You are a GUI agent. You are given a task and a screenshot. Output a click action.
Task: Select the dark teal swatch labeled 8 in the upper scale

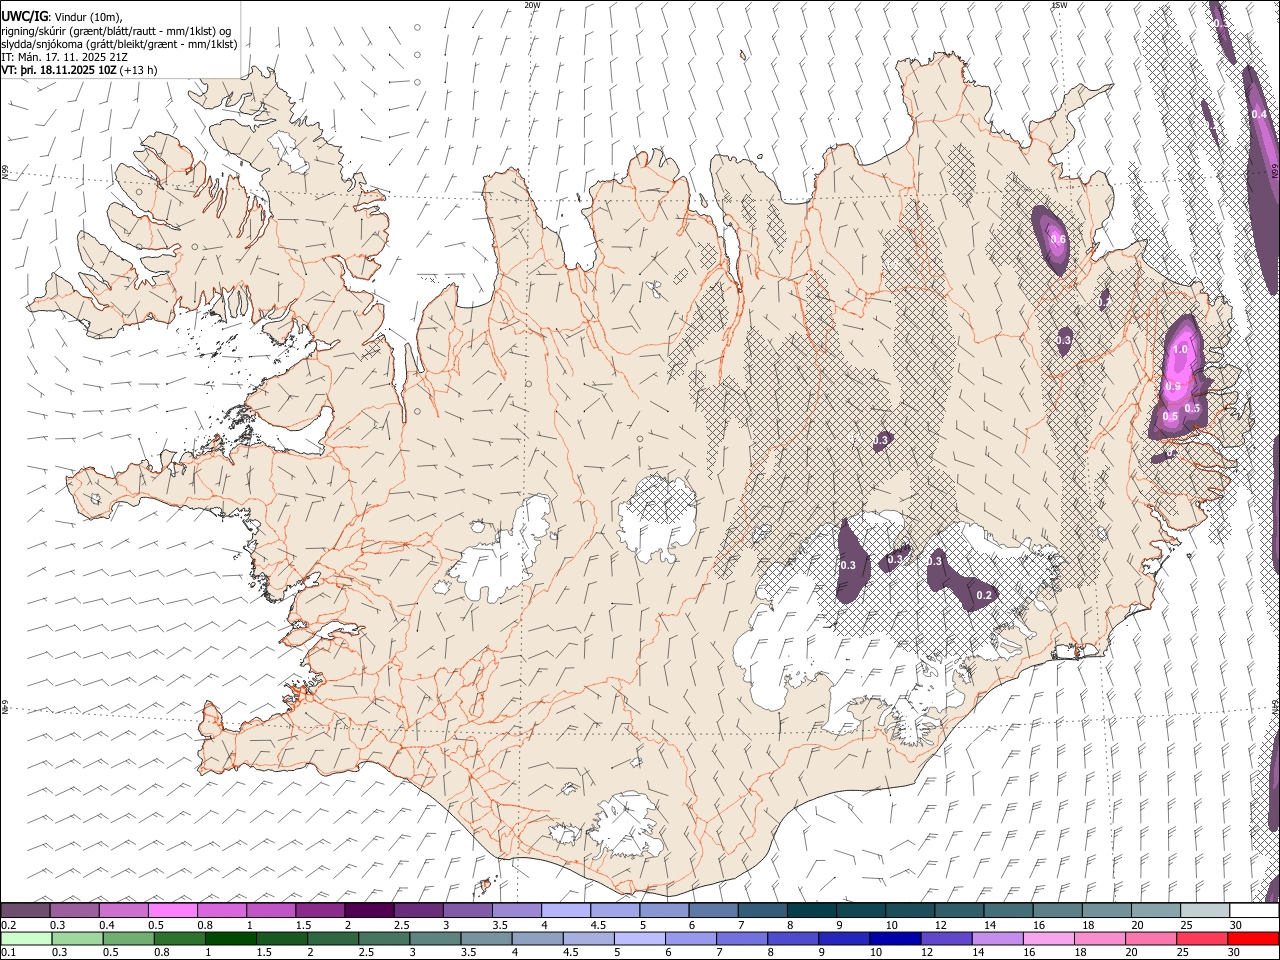812,910
